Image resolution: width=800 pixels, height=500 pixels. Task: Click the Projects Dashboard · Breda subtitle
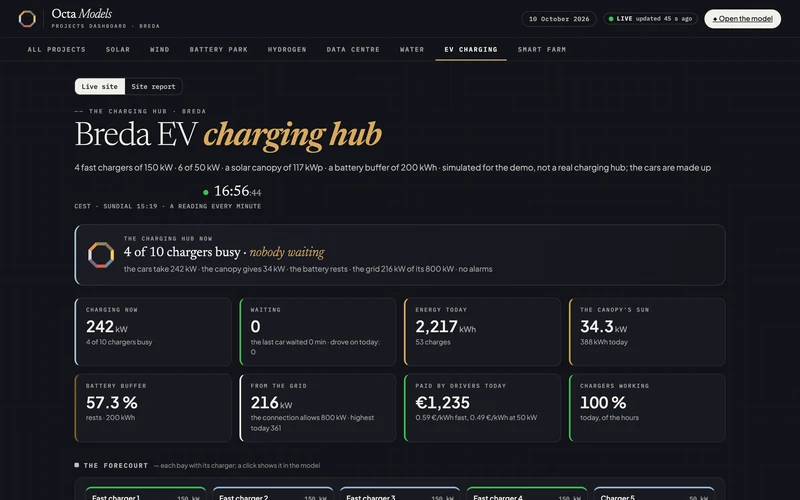point(106,26)
